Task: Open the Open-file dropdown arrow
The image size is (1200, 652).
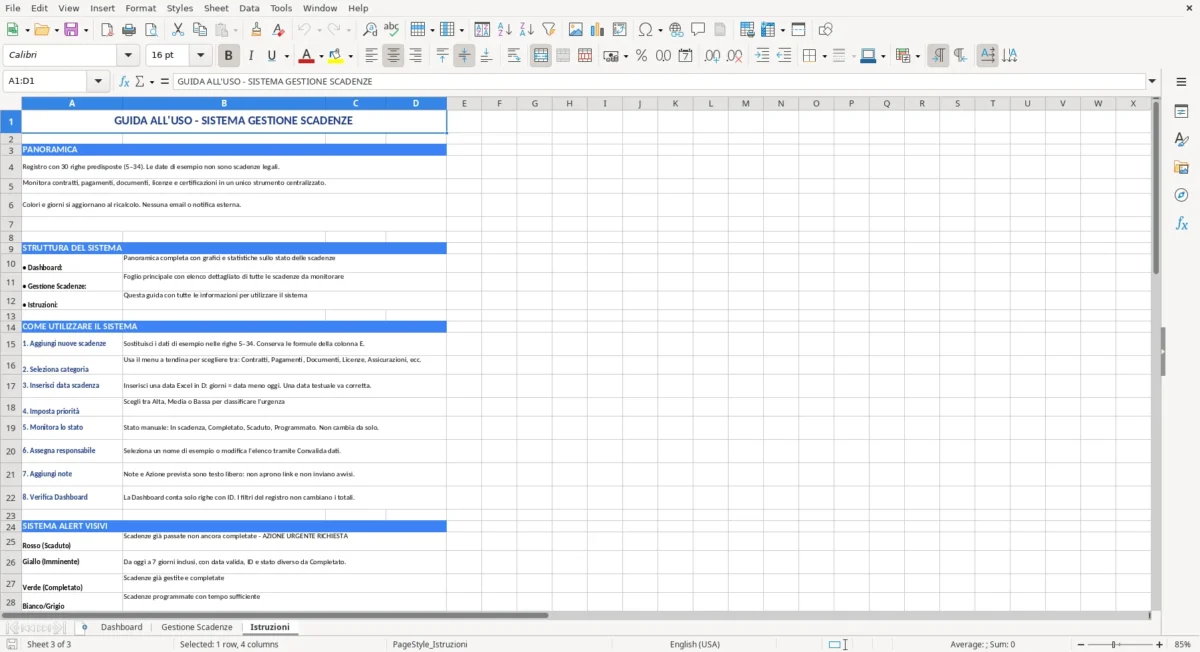Action: coord(54,30)
